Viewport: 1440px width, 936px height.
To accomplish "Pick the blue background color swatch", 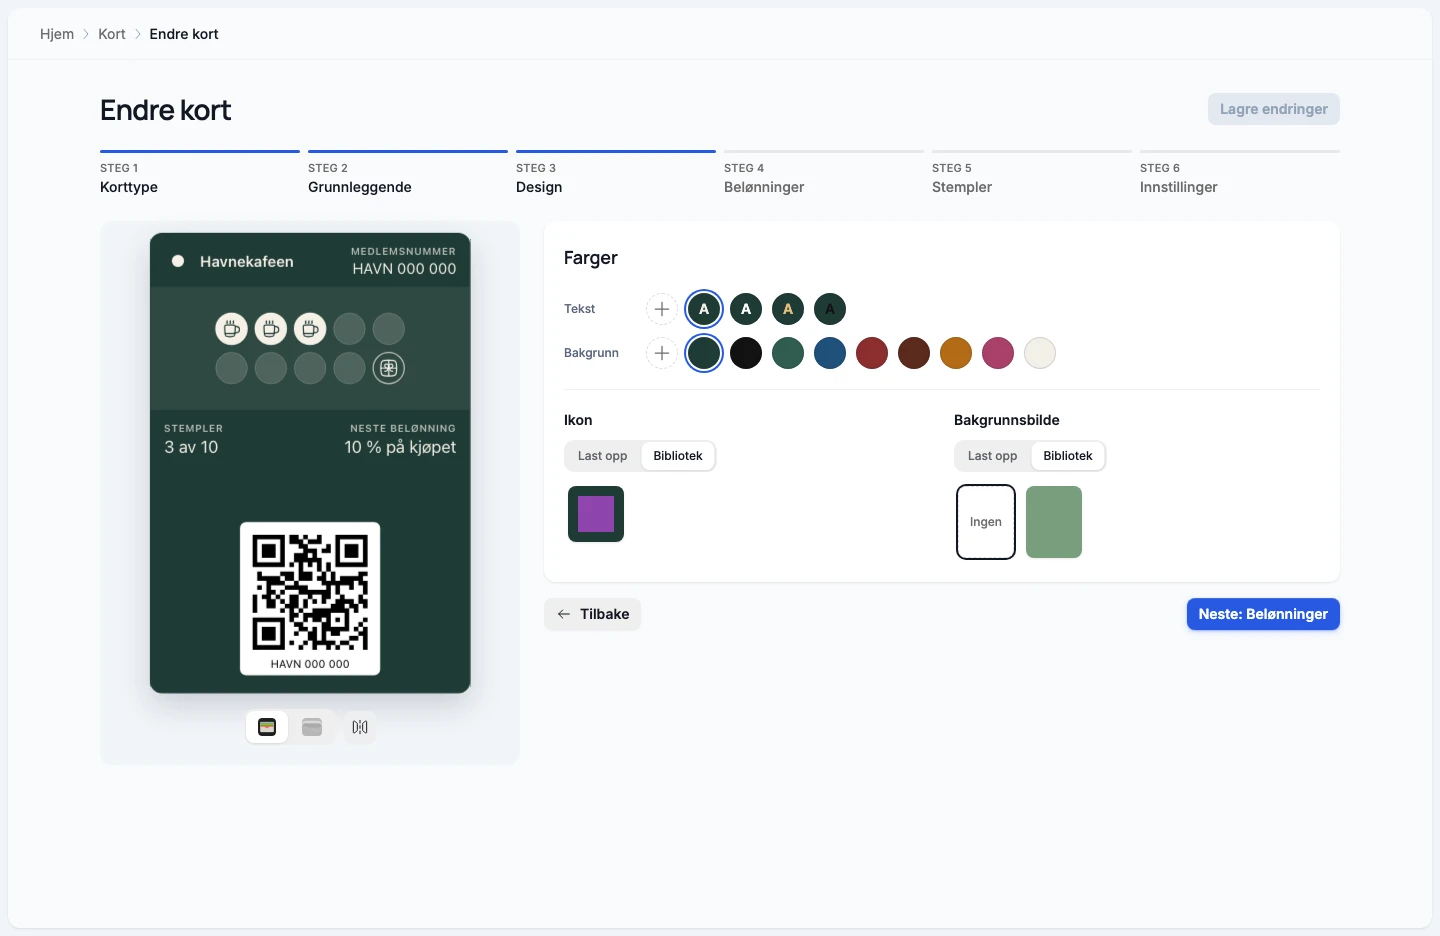I will tap(830, 353).
